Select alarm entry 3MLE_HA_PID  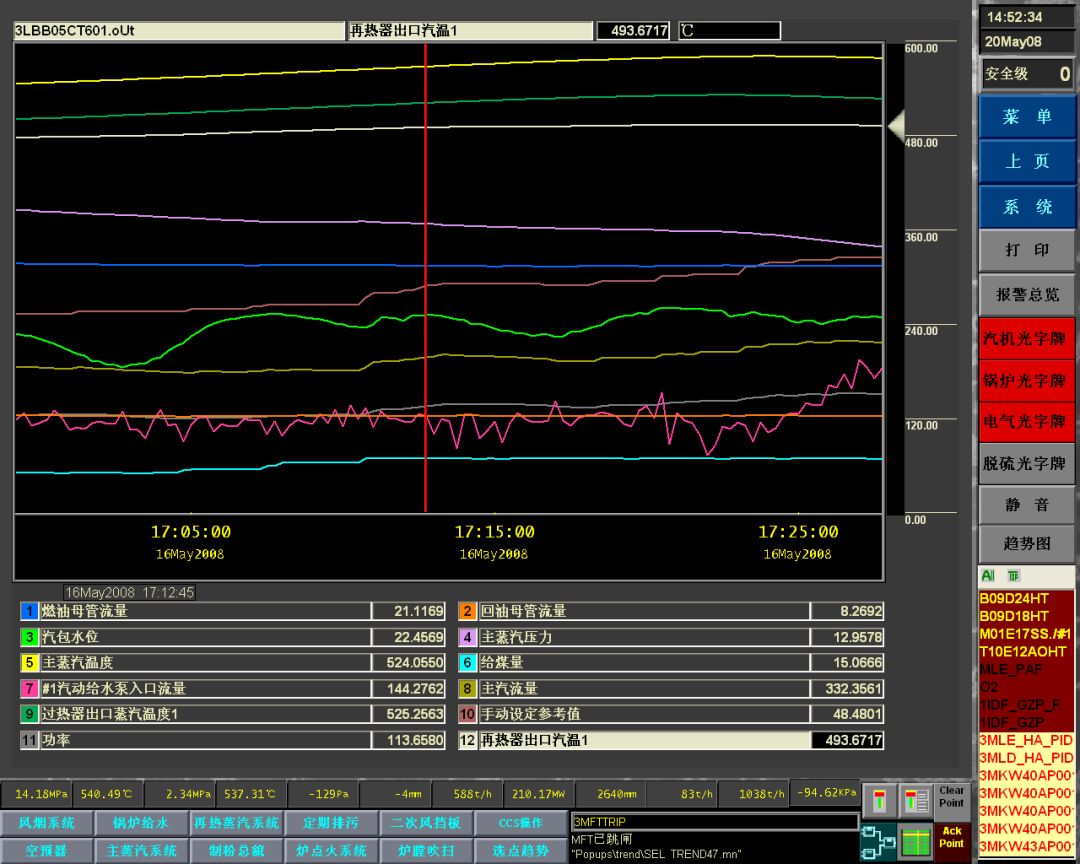point(1026,740)
